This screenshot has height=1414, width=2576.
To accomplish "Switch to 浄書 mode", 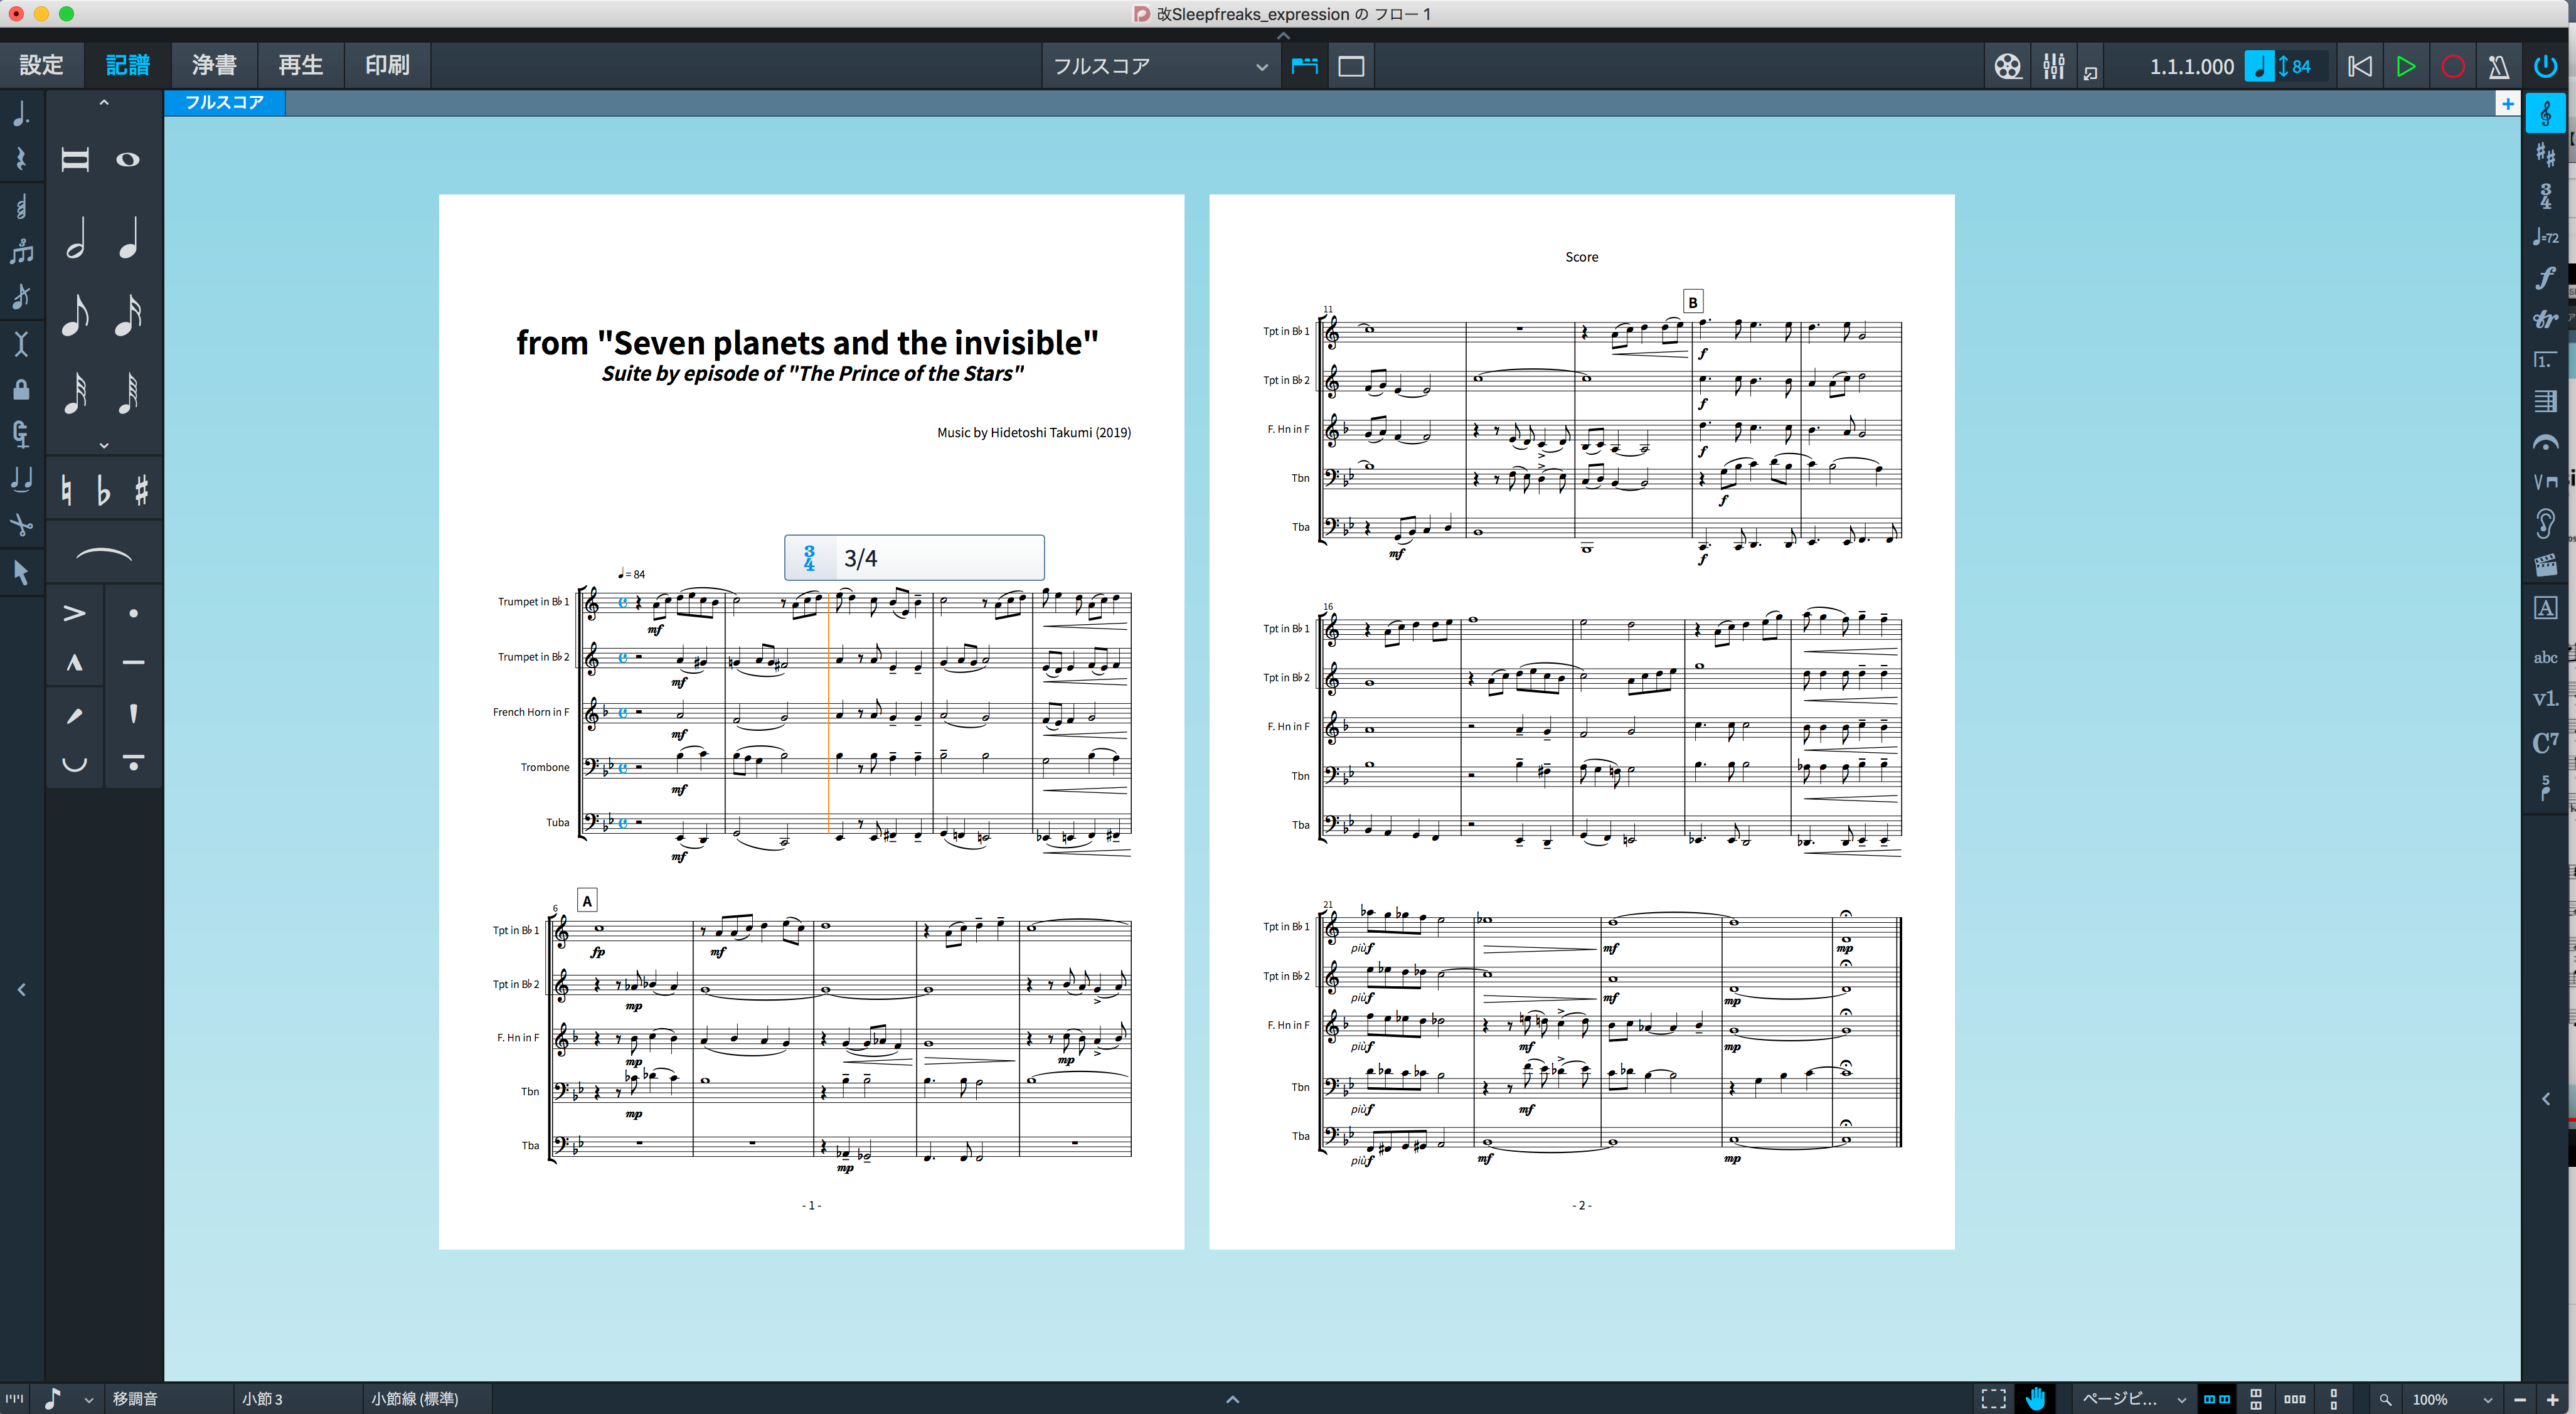I will 214,65.
